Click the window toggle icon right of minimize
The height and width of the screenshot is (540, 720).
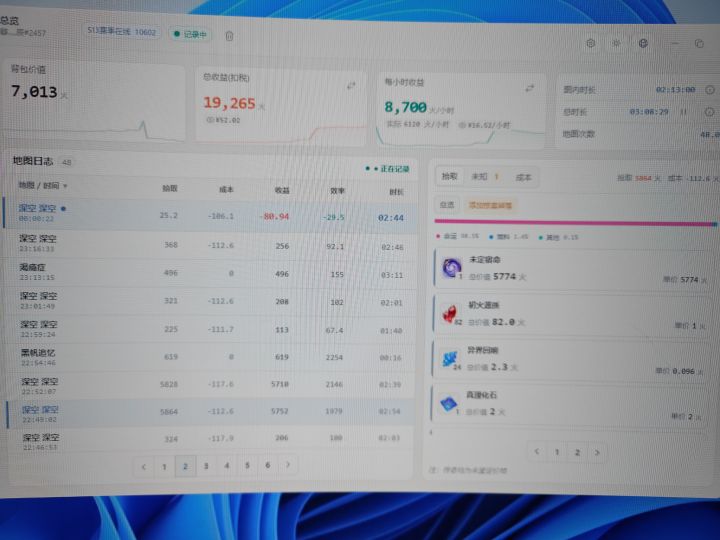[x=699, y=44]
